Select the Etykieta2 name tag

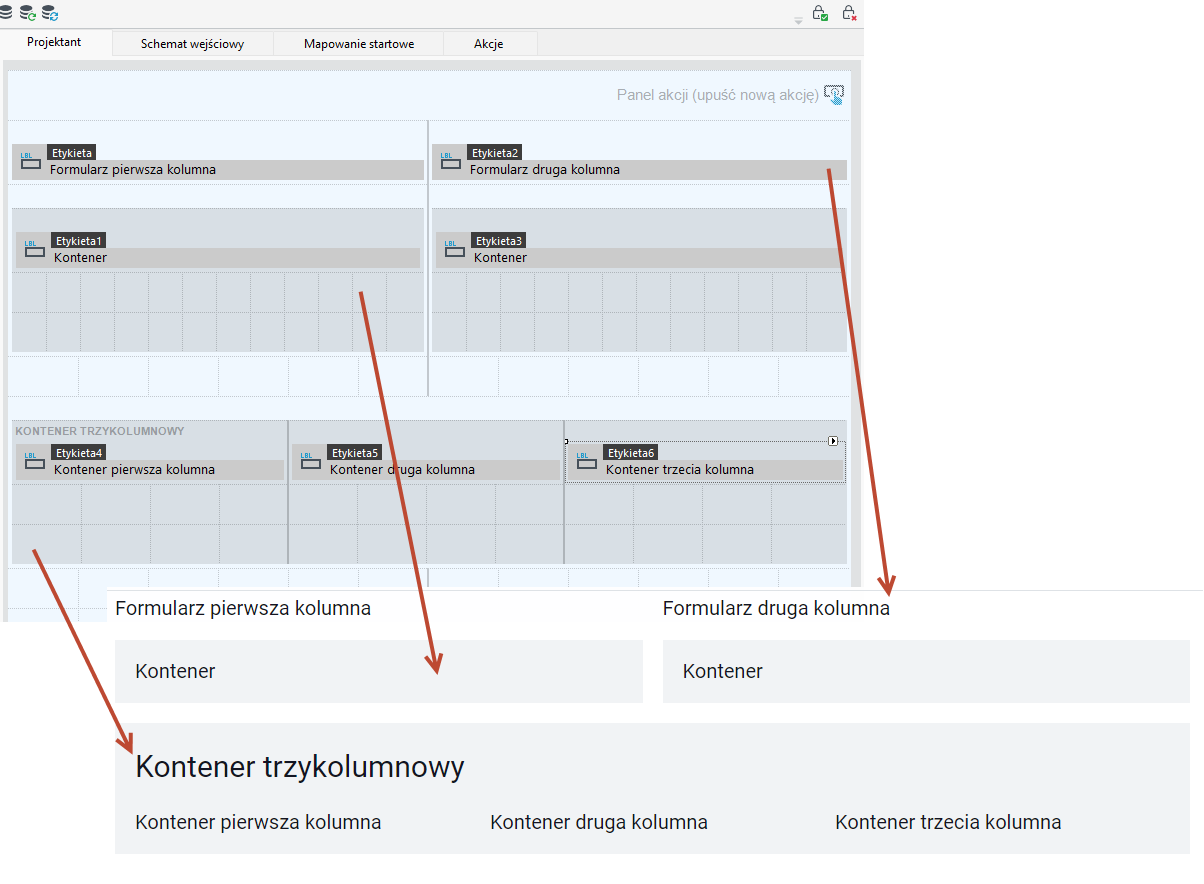(494, 153)
